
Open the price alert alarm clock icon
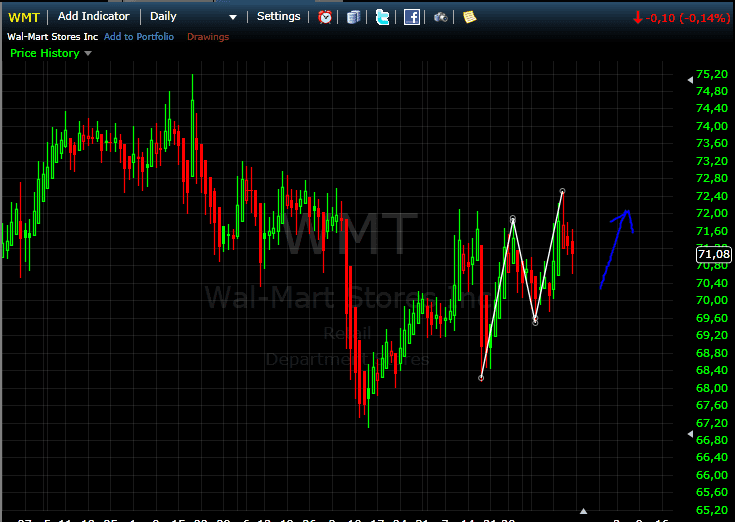coord(325,17)
